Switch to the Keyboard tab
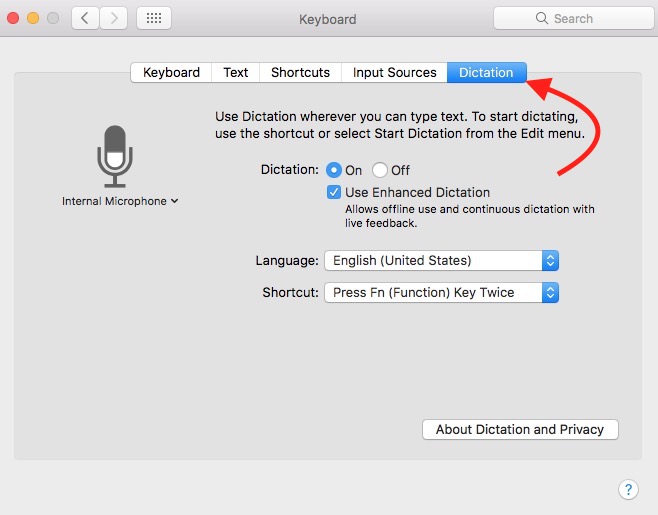 (171, 72)
